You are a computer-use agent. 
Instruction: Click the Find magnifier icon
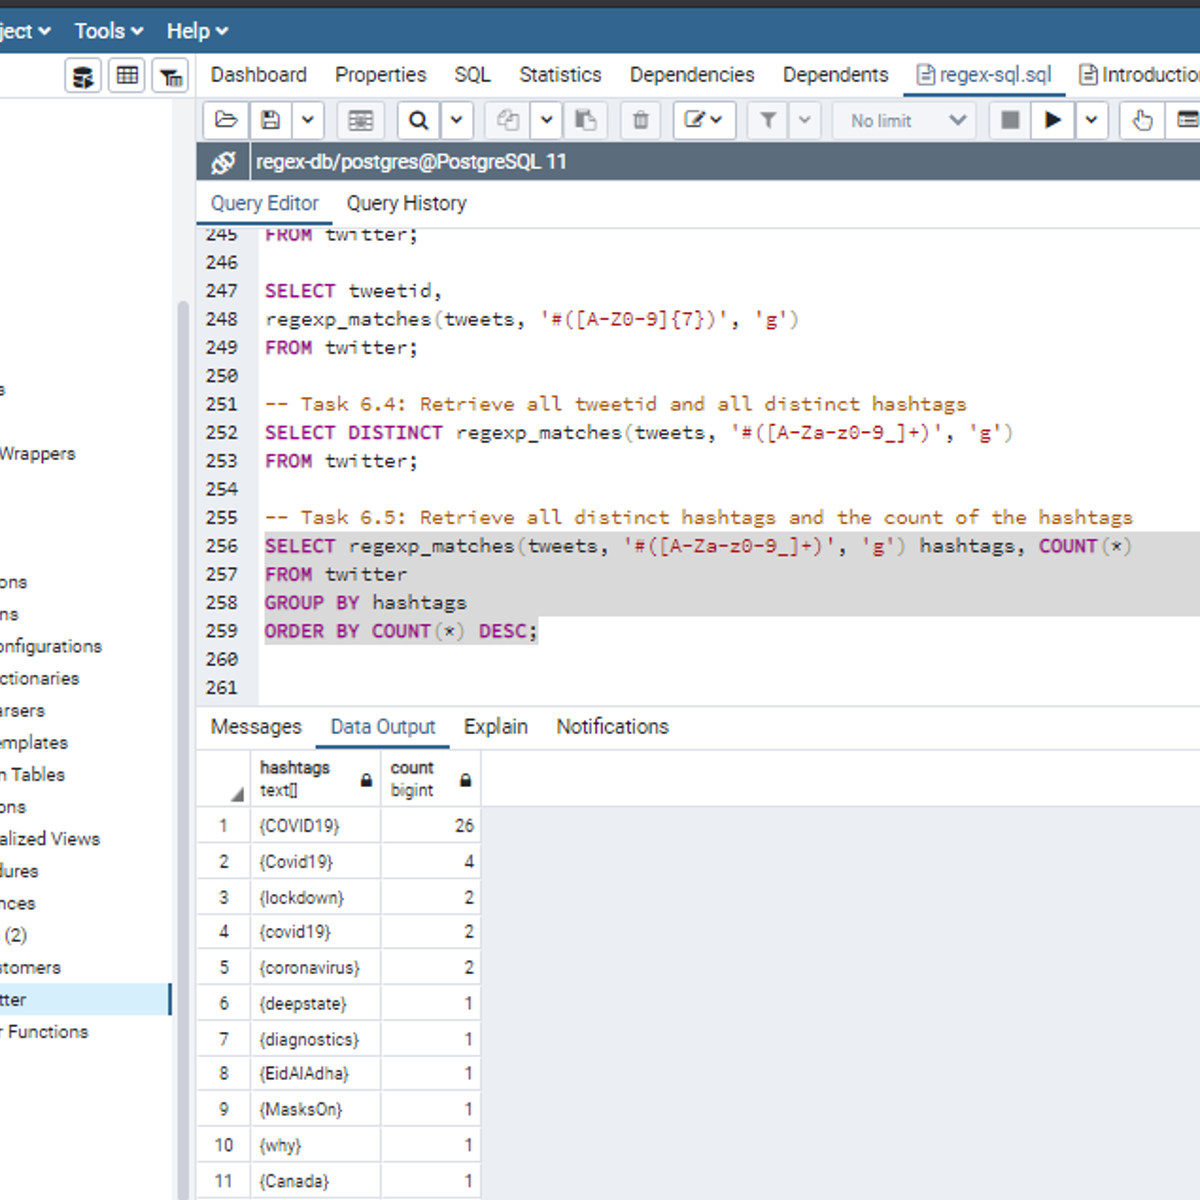click(x=419, y=121)
